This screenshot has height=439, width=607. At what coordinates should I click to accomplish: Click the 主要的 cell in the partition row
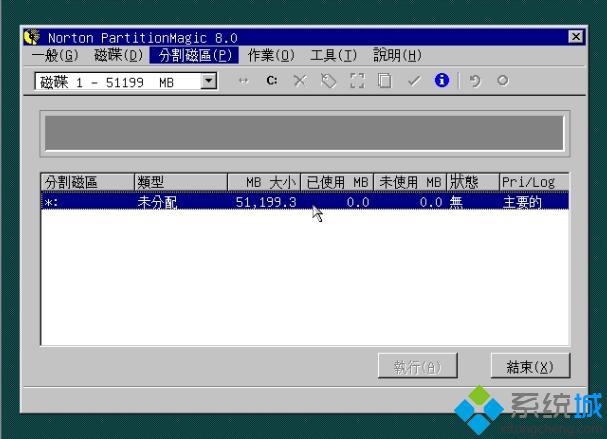tap(522, 202)
